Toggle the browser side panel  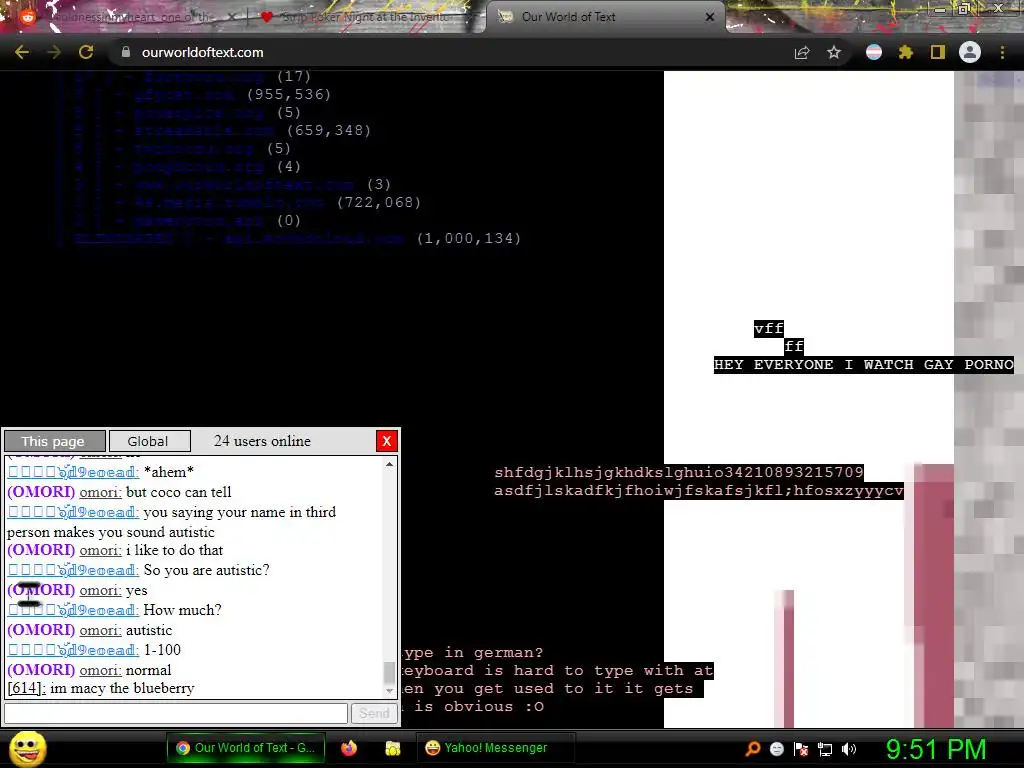[x=938, y=52]
